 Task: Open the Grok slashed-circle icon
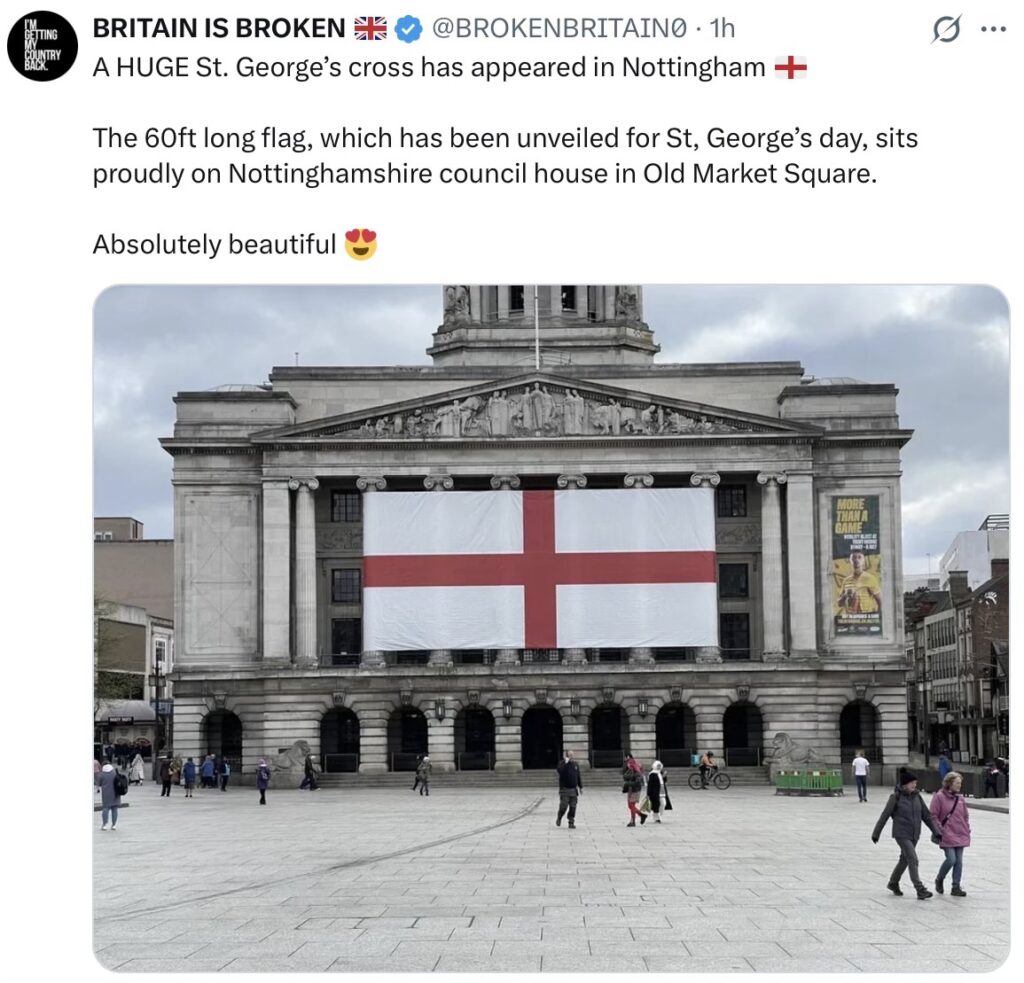[x=947, y=29]
